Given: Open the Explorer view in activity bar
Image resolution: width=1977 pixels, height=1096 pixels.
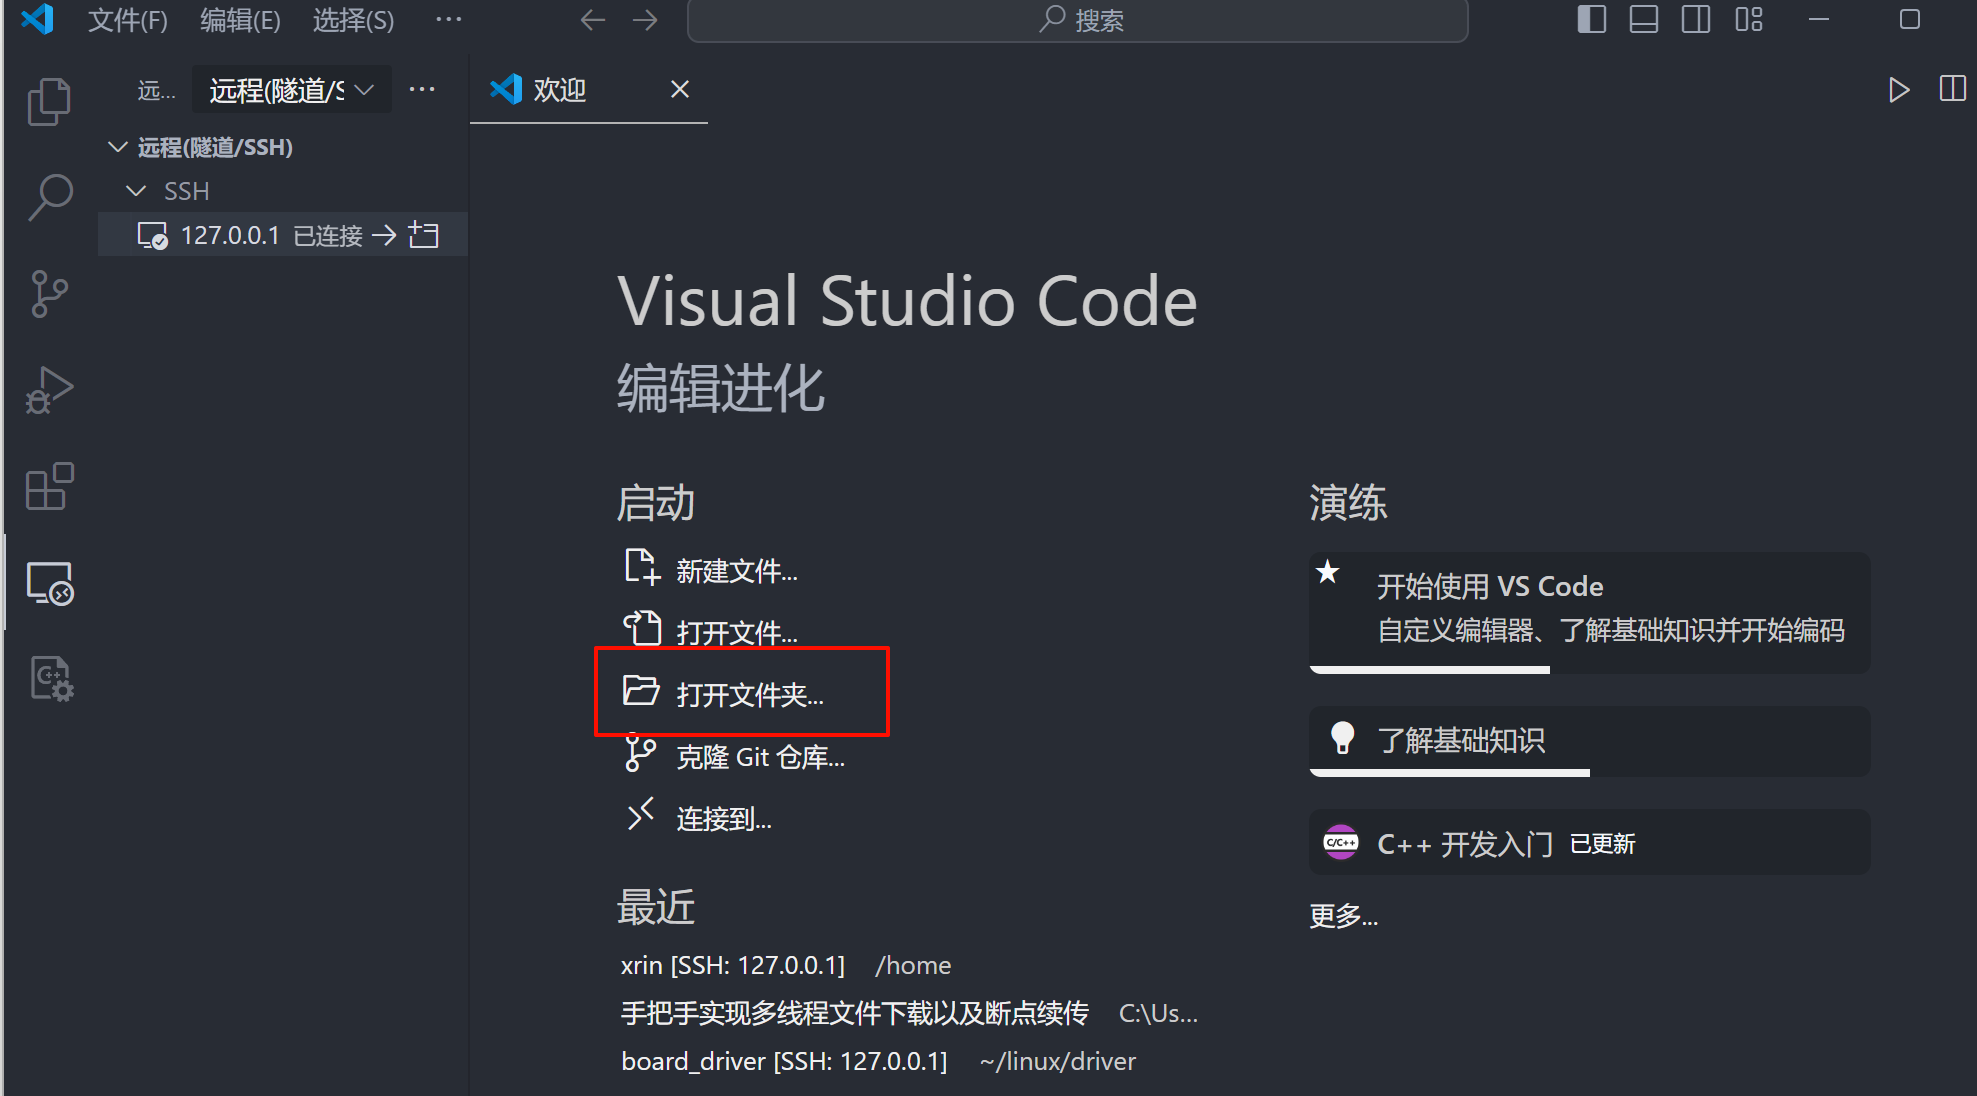Looking at the screenshot, I should pos(50,101).
